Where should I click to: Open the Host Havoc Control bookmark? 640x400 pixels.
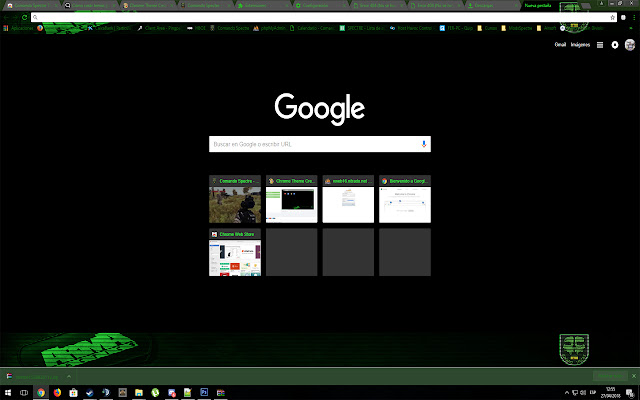click(x=411, y=28)
